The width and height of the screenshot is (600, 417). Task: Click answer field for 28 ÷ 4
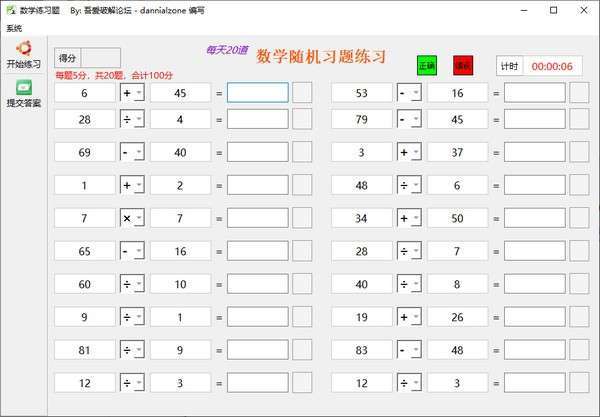click(x=258, y=119)
